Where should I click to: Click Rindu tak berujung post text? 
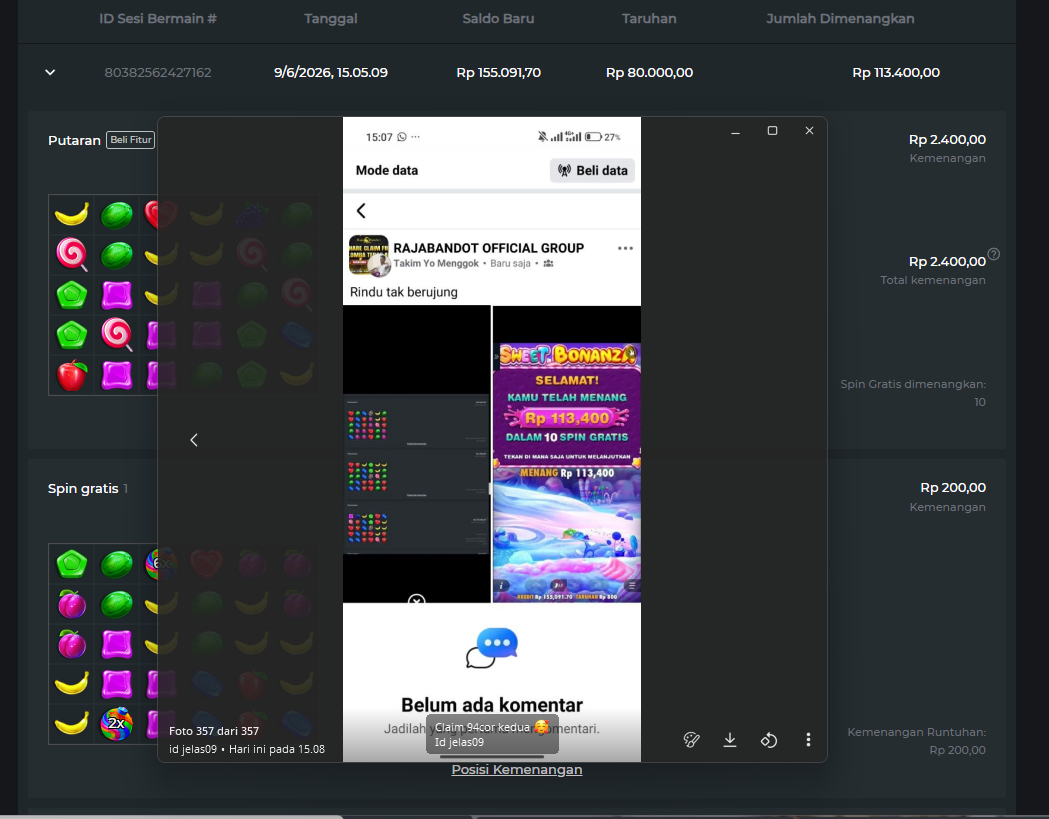(x=403, y=292)
